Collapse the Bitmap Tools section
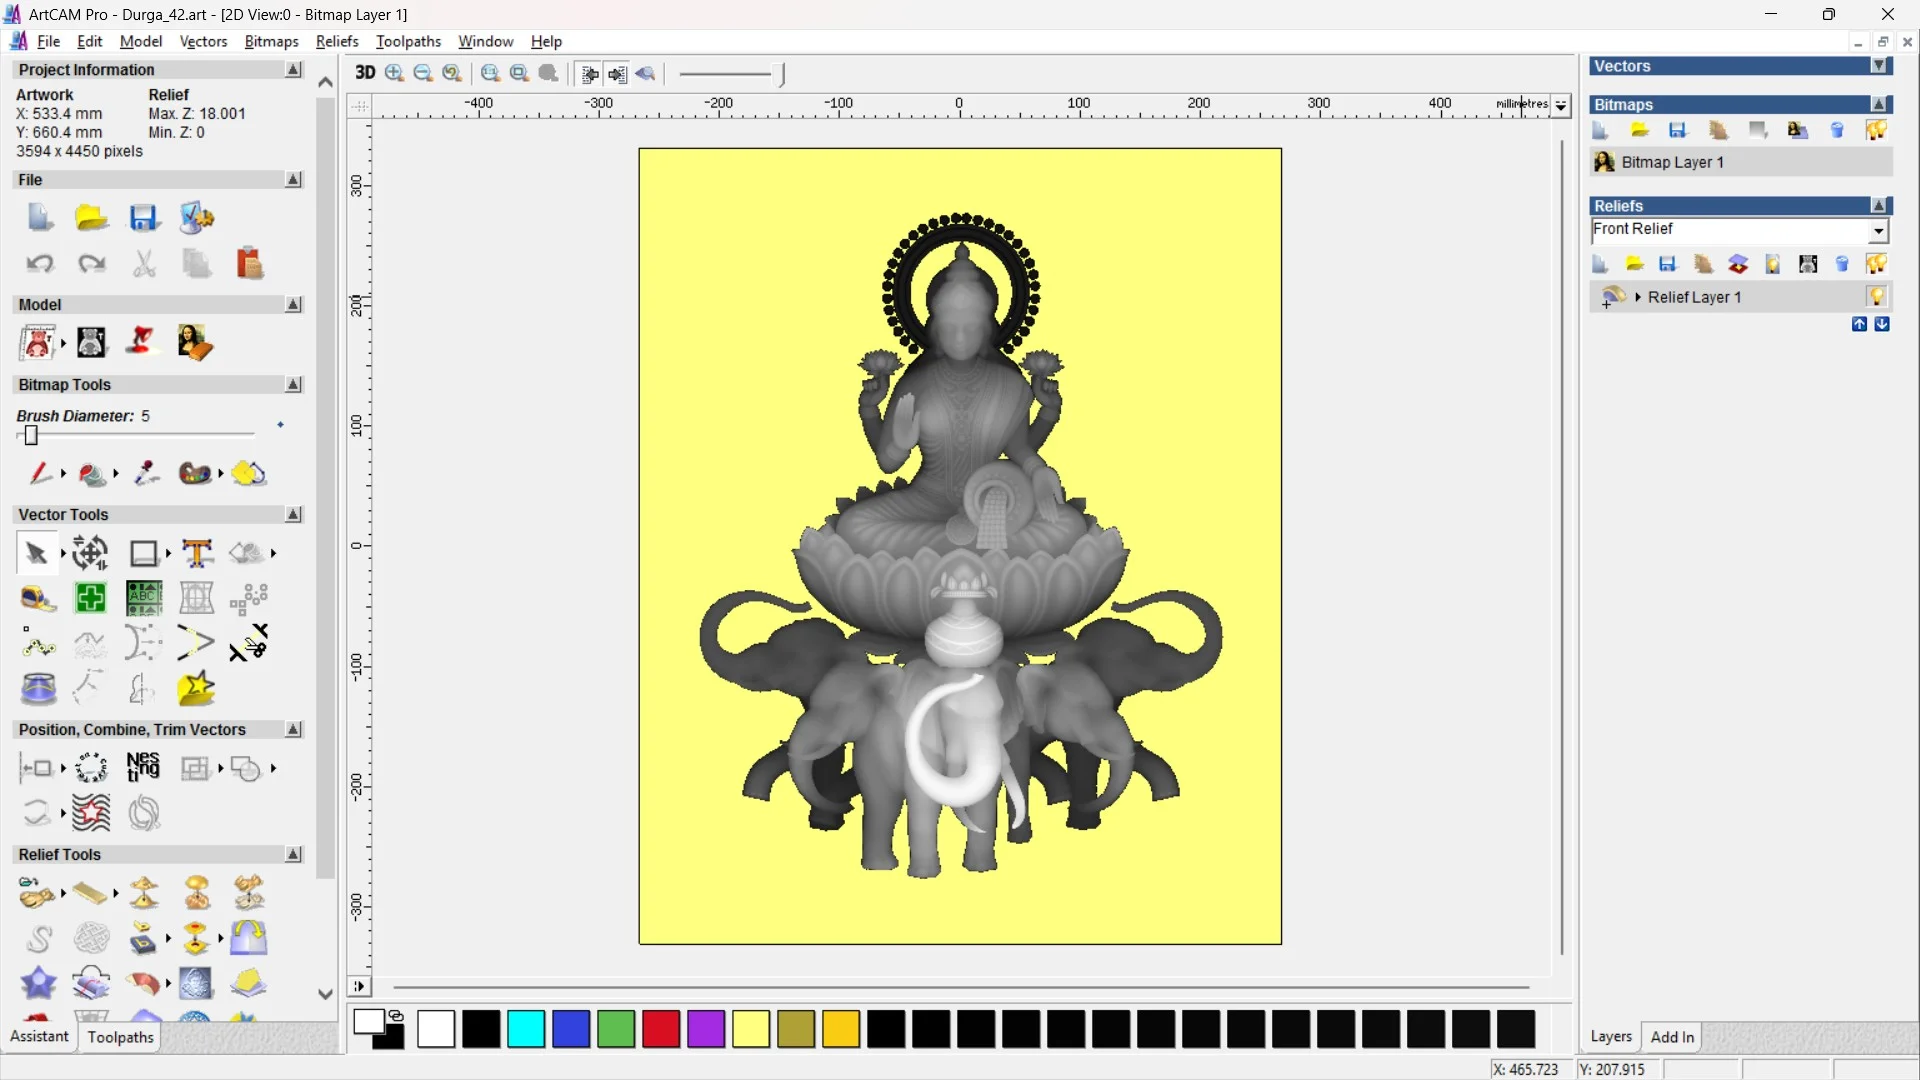 (x=293, y=385)
